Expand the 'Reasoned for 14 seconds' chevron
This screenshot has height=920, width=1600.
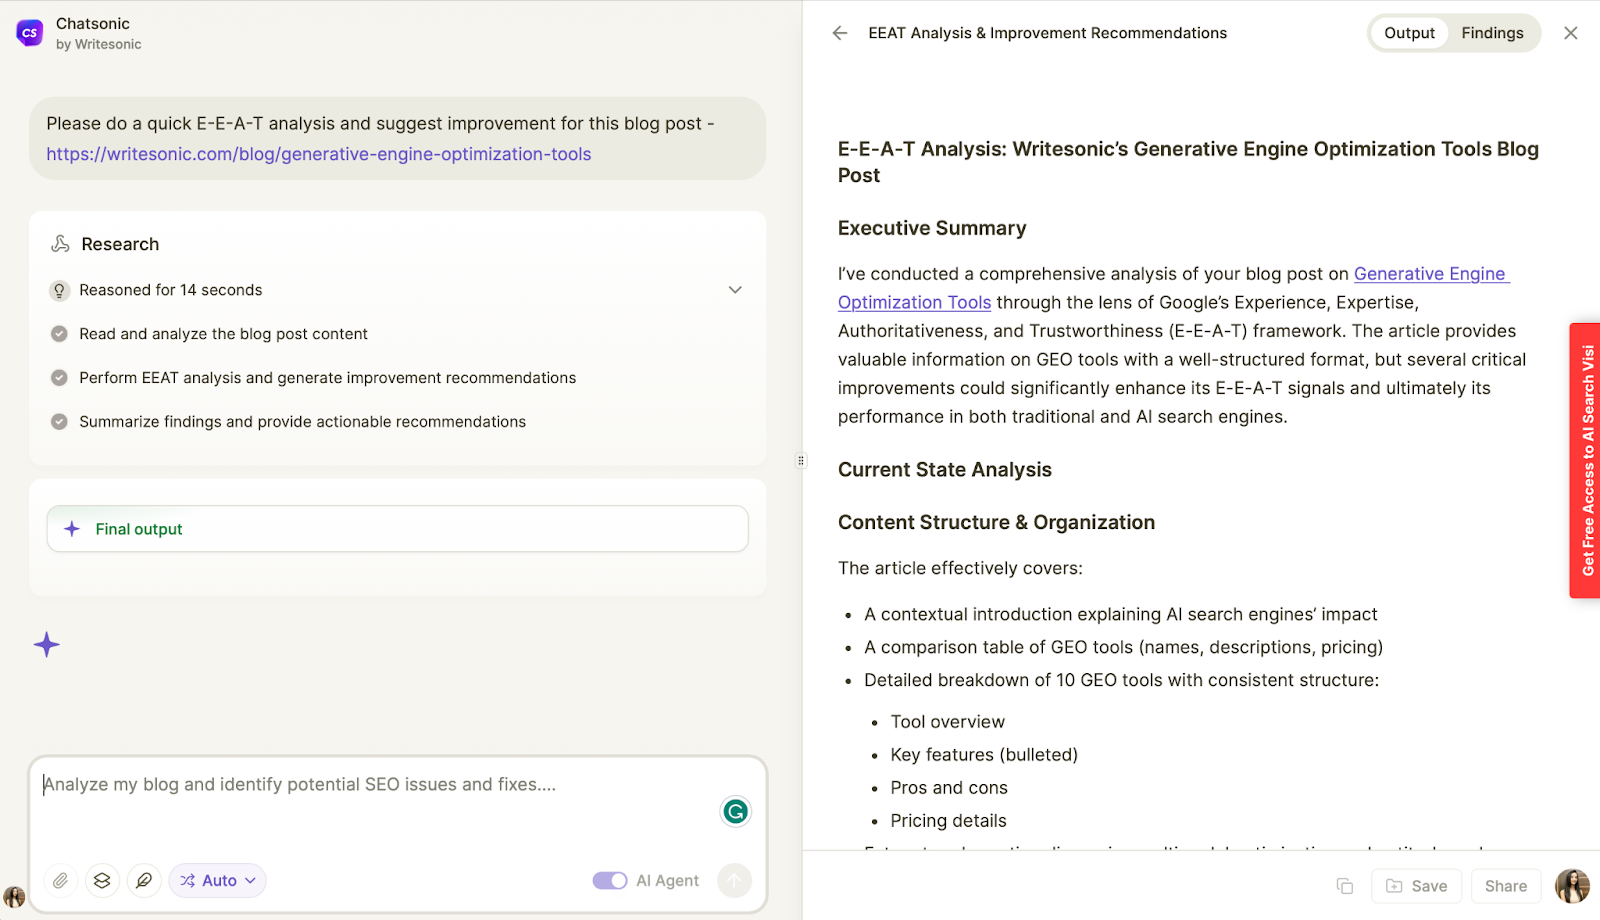[735, 290]
